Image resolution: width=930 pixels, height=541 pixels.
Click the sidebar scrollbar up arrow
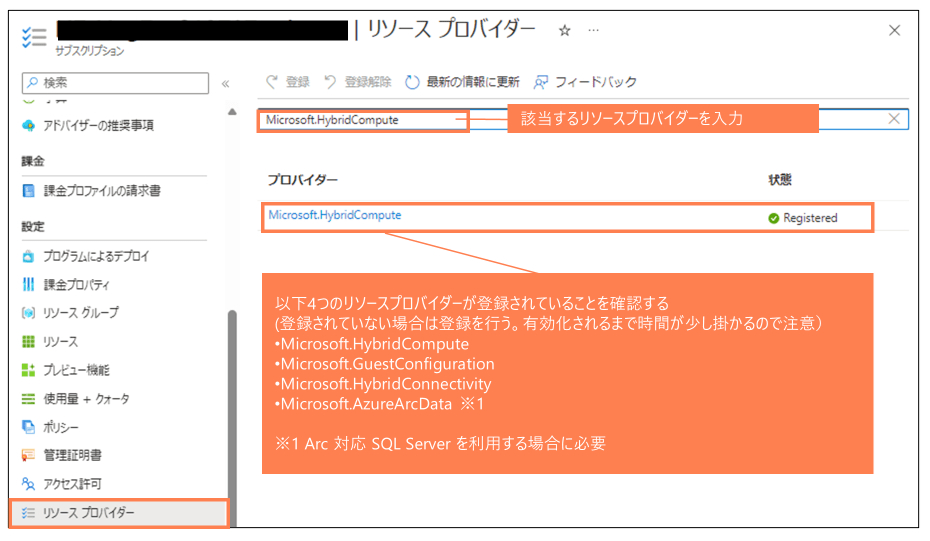coord(232,112)
